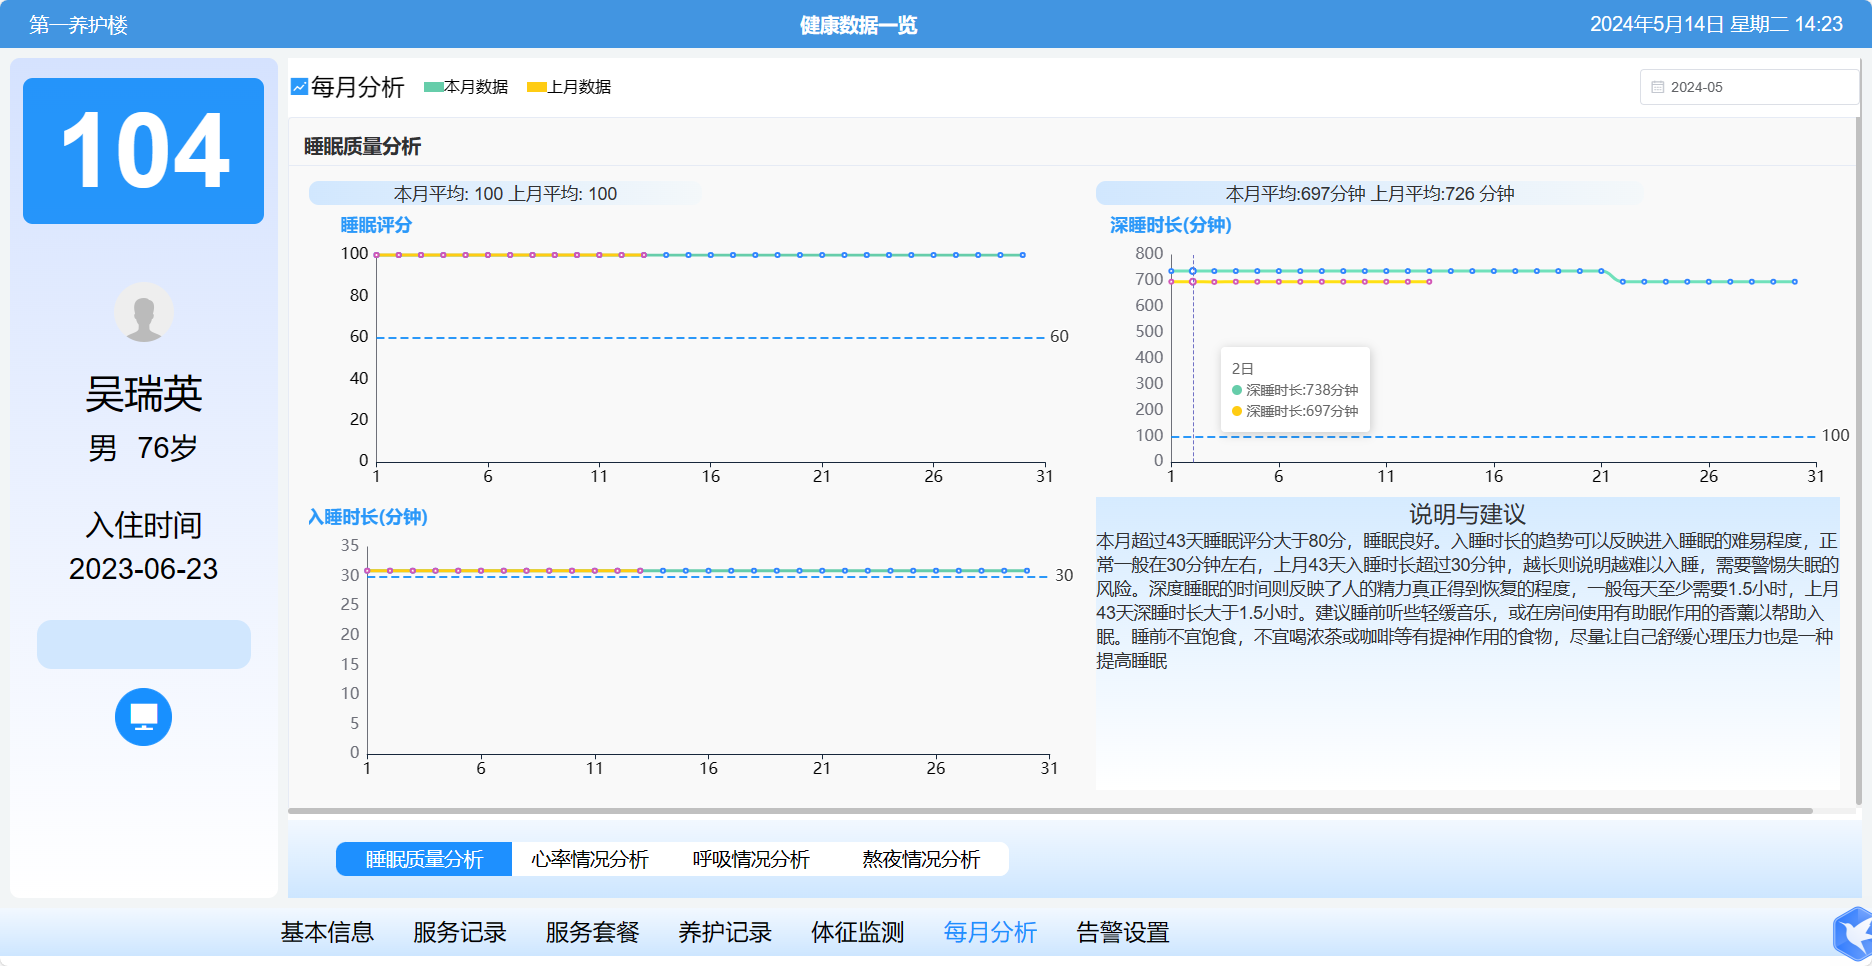The image size is (1872, 966).
Task: Click 本月平均:697分钟 summary bar
Action: tap(1369, 193)
